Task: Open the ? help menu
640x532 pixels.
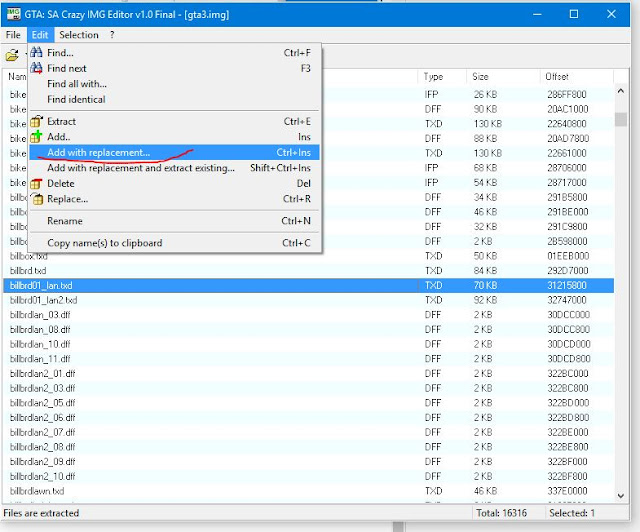Action: point(112,35)
